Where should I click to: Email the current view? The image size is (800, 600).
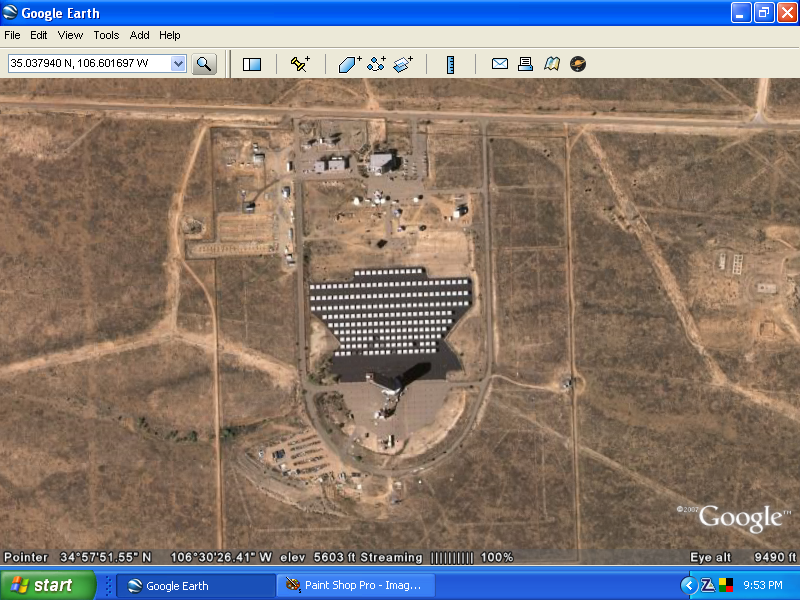pos(499,64)
